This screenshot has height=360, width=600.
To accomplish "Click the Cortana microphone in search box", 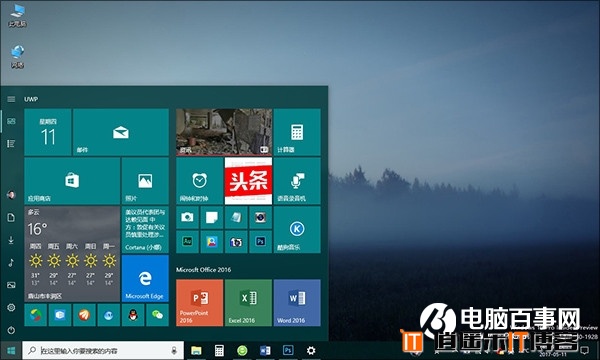I will point(174,350).
